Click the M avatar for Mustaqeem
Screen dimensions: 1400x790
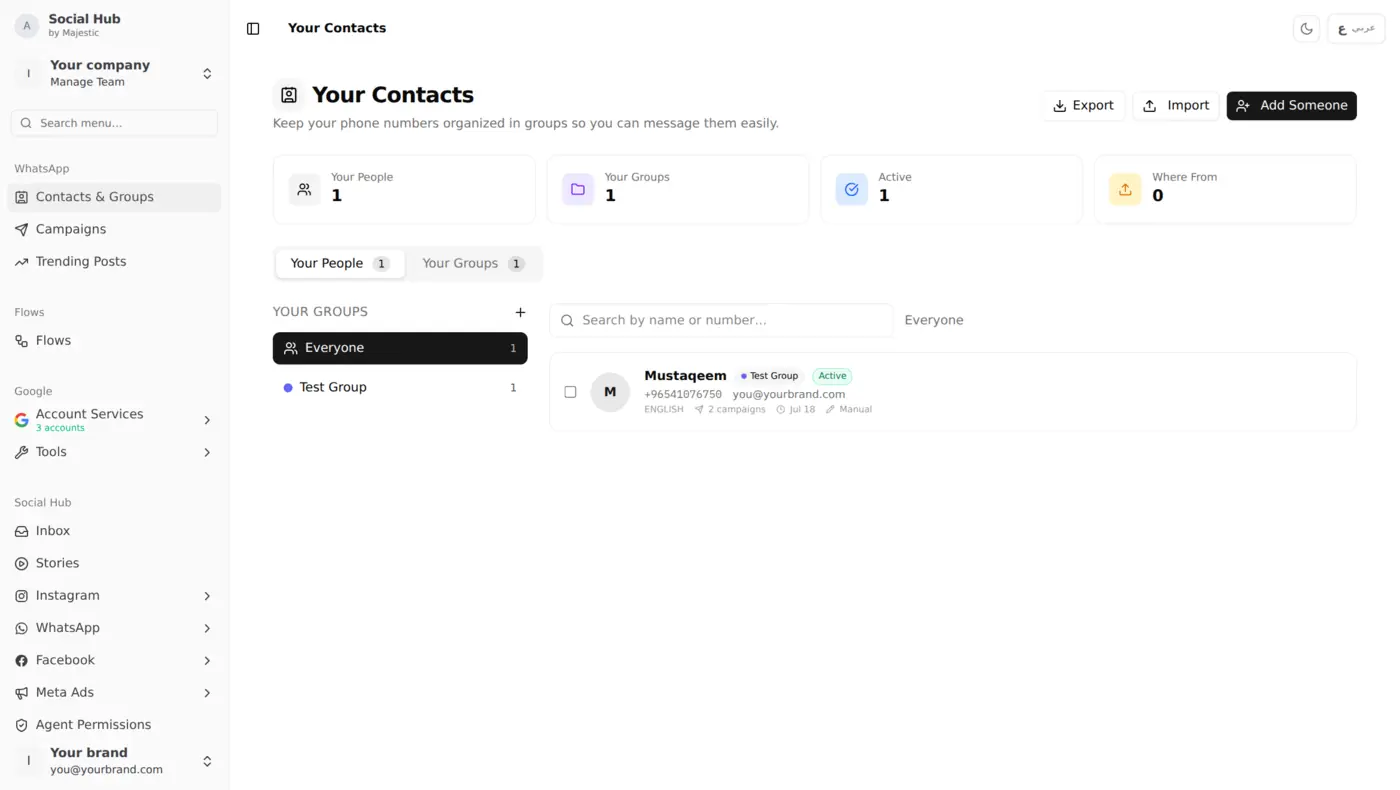pos(610,392)
